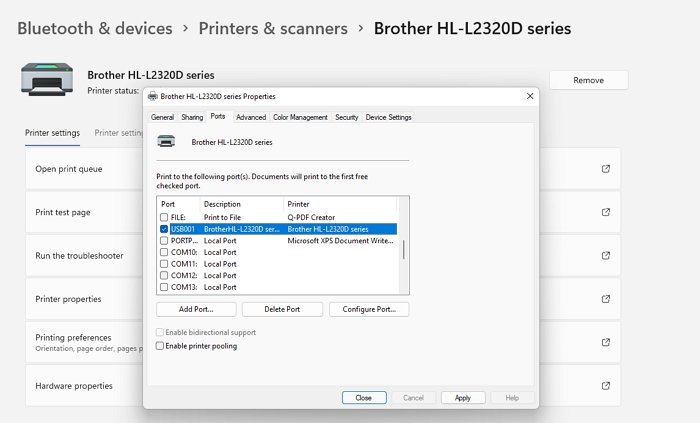Enable printer pooling checkbox
The image size is (700, 423).
point(160,346)
